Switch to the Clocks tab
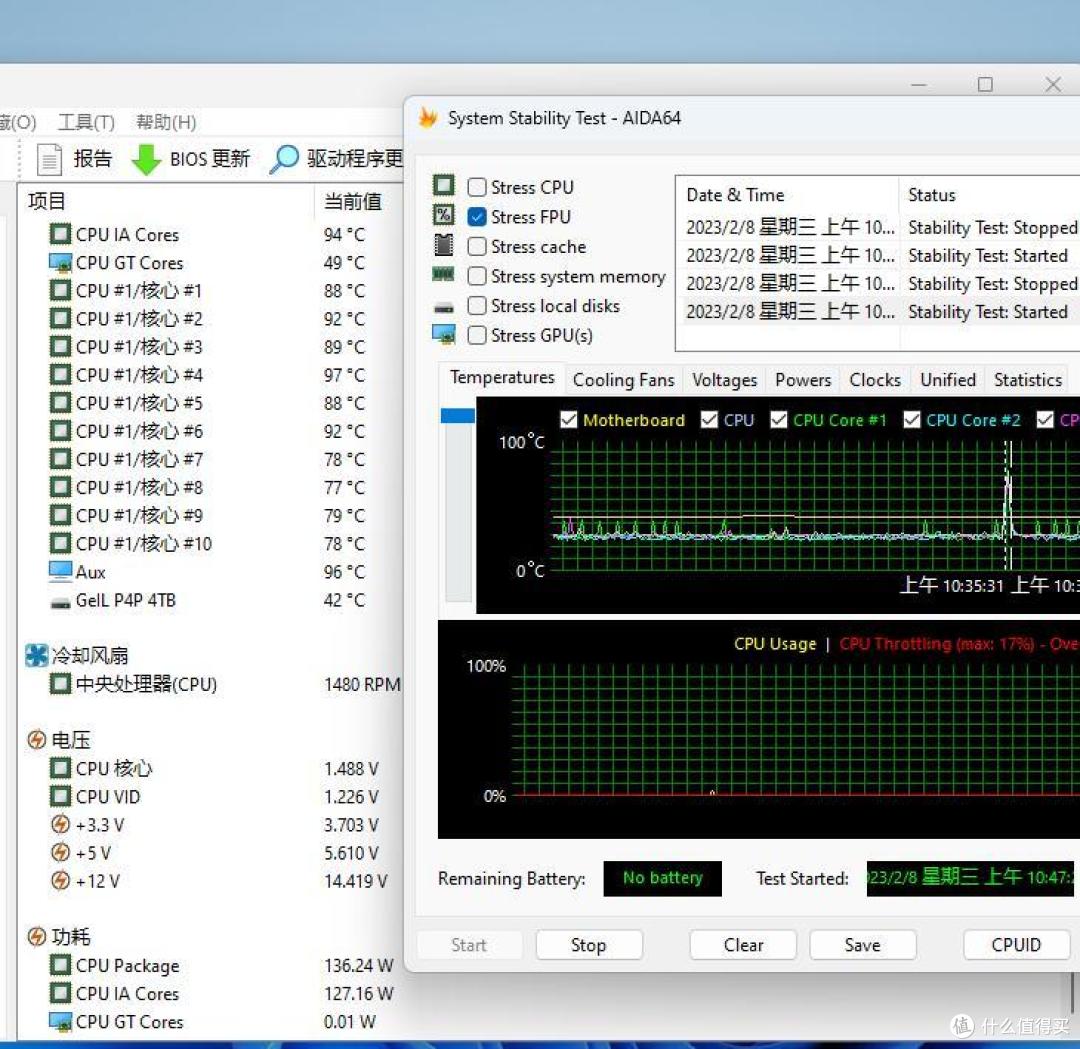The width and height of the screenshot is (1080, 1049). pos(875,380)
